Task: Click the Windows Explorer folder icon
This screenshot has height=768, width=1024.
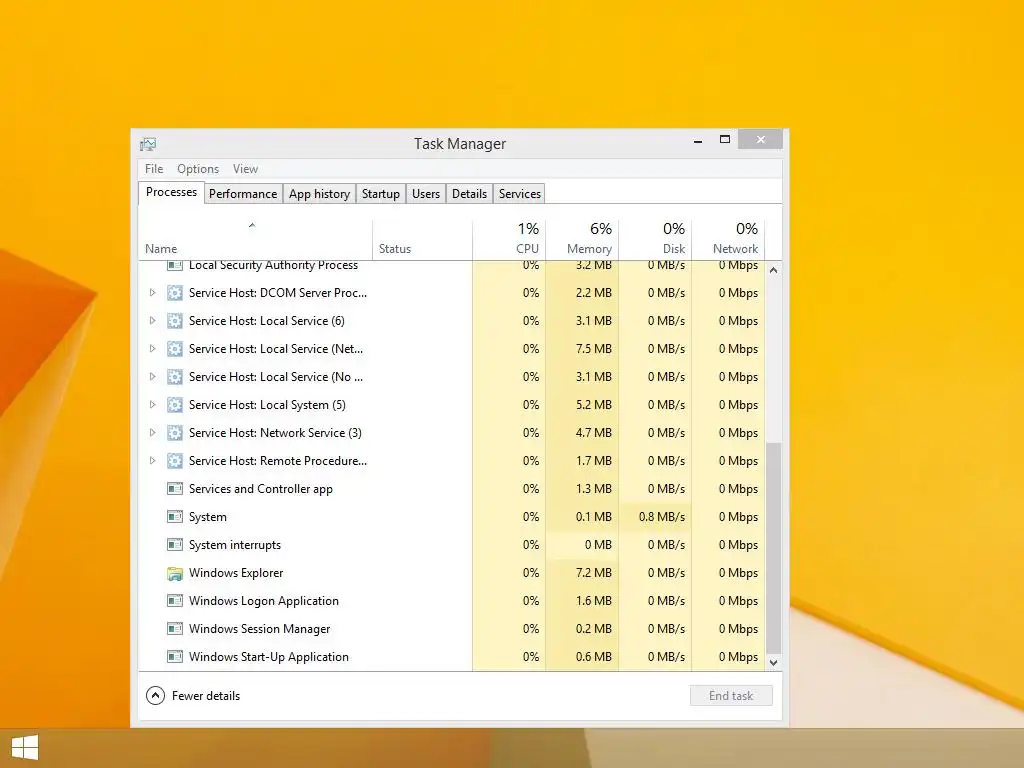Action: click(174, 573)
